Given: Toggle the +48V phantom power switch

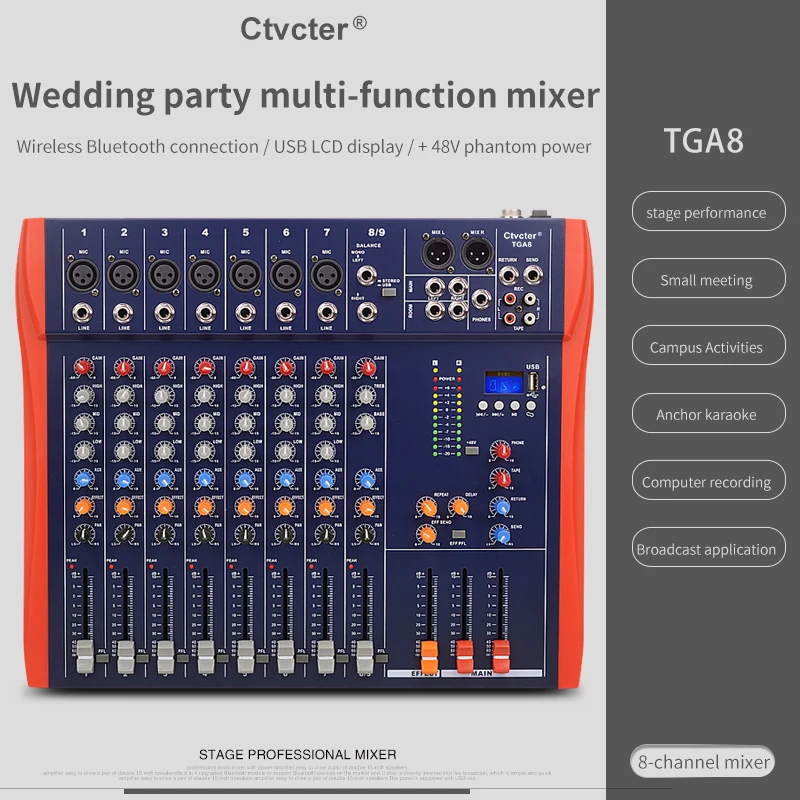Looking at the screenshot, I should pyautogui.click(x=472, y=451).
